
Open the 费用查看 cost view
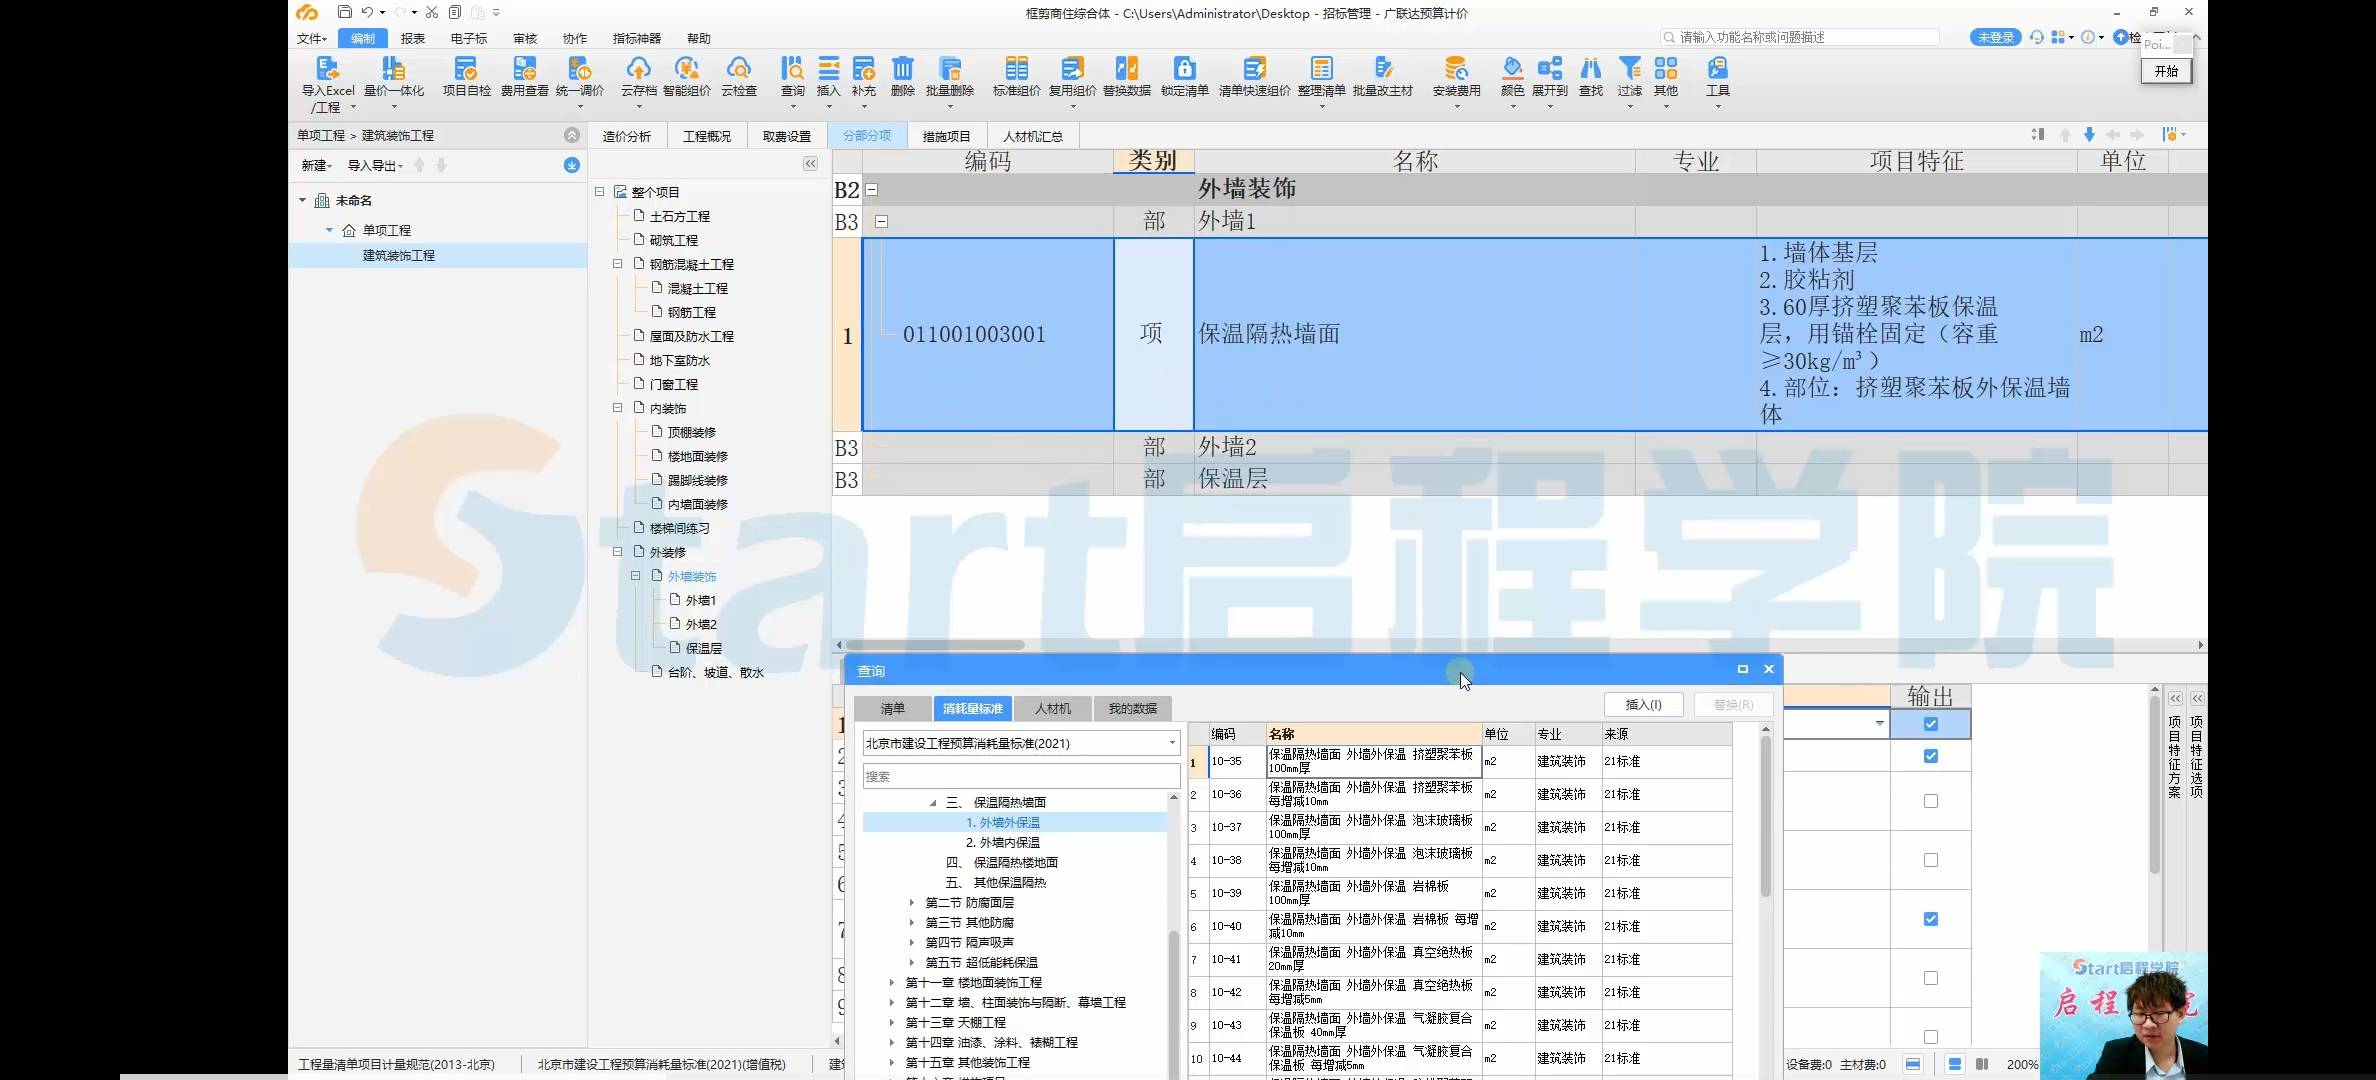(524, 77)
